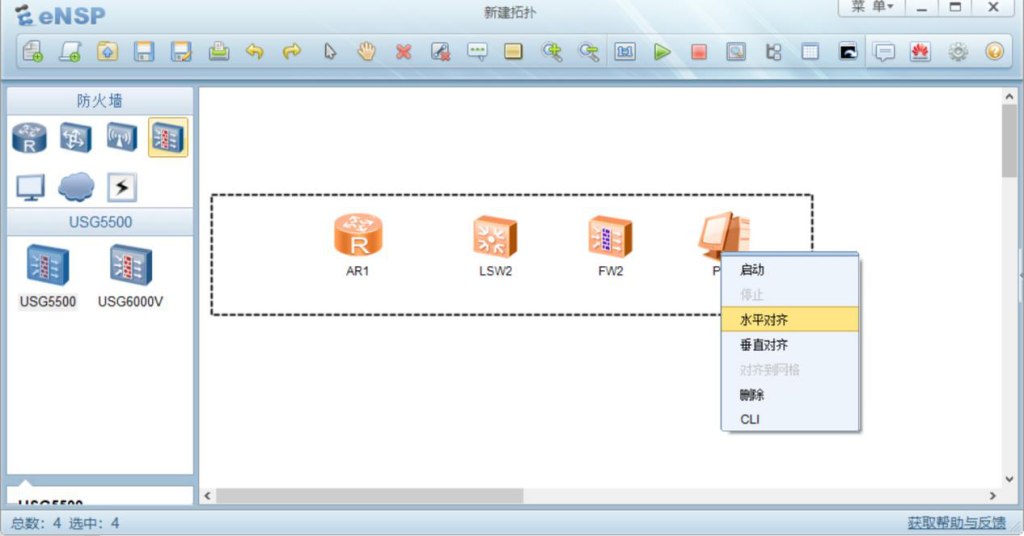
Task: Click the fit to screen 1:1 icon
Action: (x=625, y=52)
